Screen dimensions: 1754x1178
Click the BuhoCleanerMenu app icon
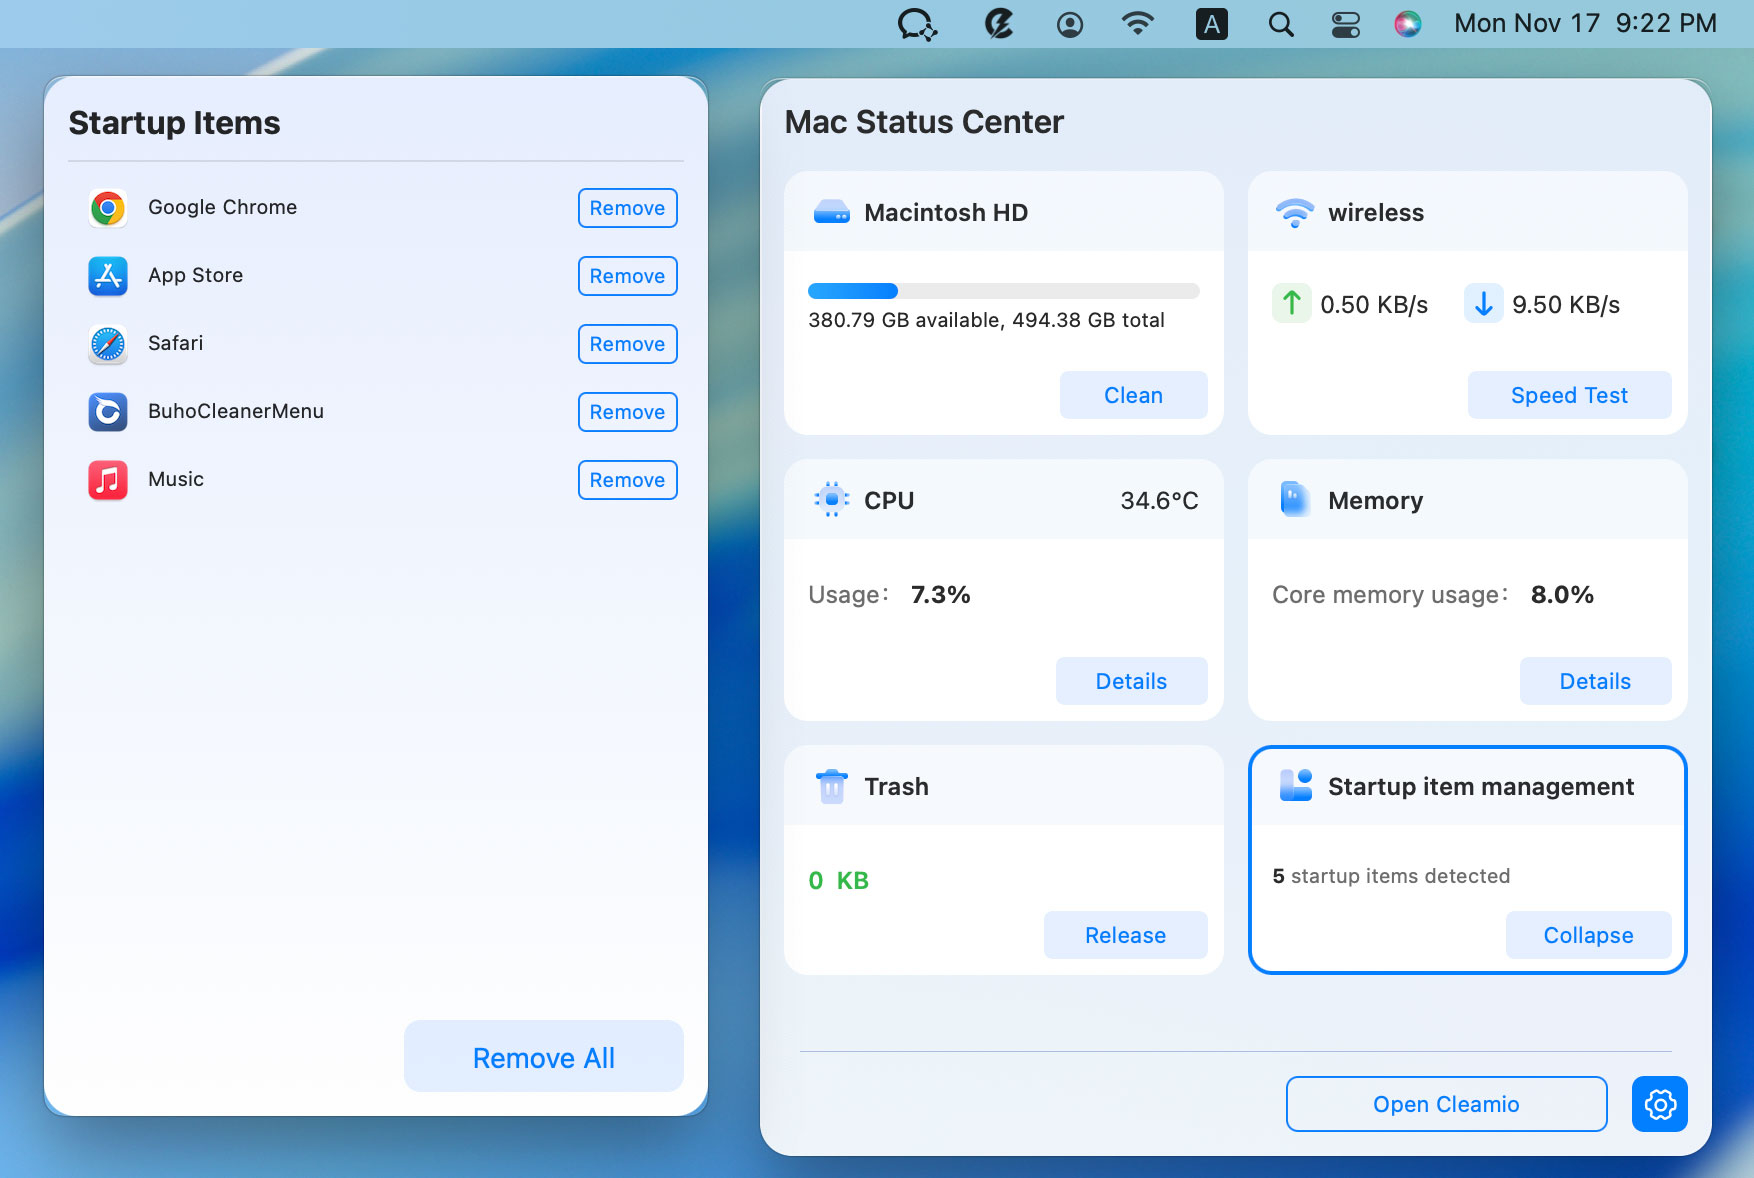point(108,412)
